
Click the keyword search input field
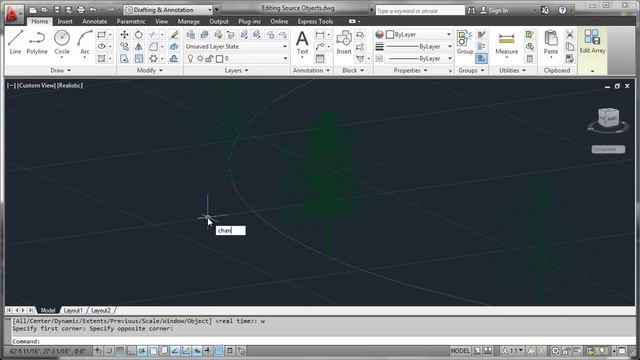[420, 11]
